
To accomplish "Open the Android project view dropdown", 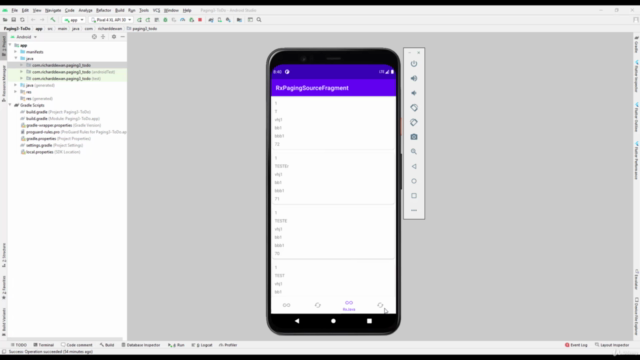I will 24,37.
